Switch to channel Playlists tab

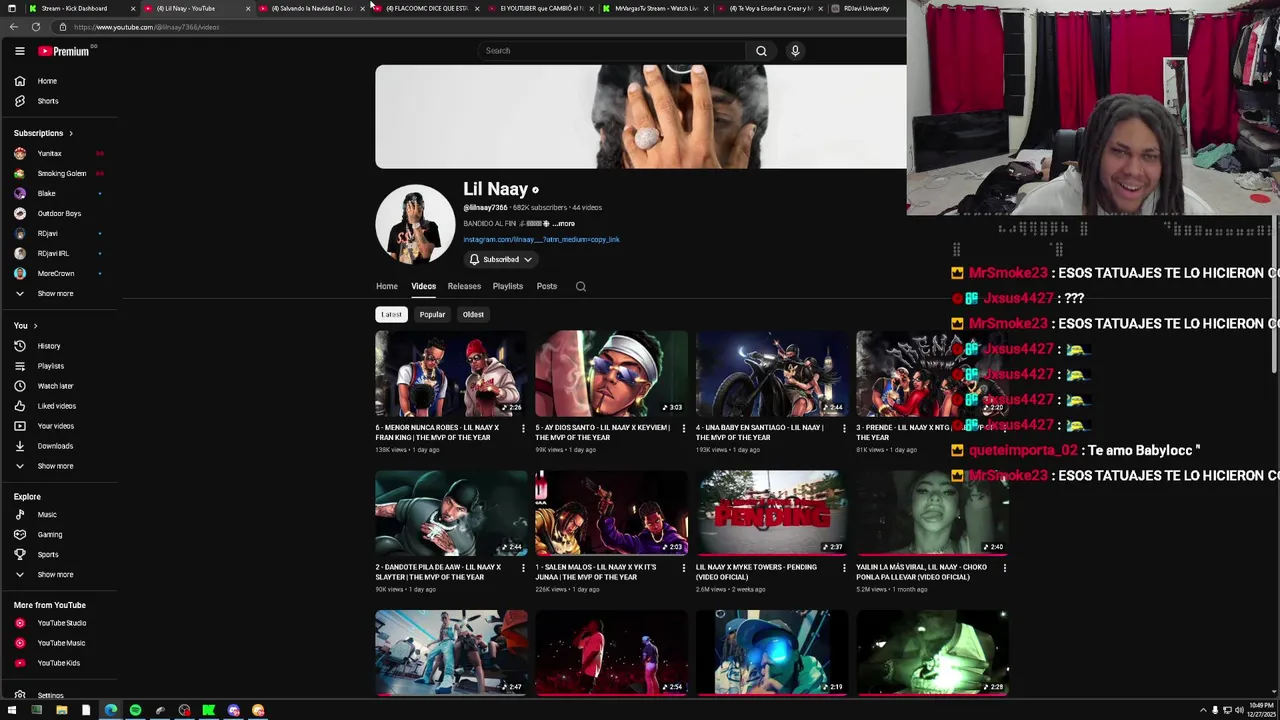(x=508, y=286)
